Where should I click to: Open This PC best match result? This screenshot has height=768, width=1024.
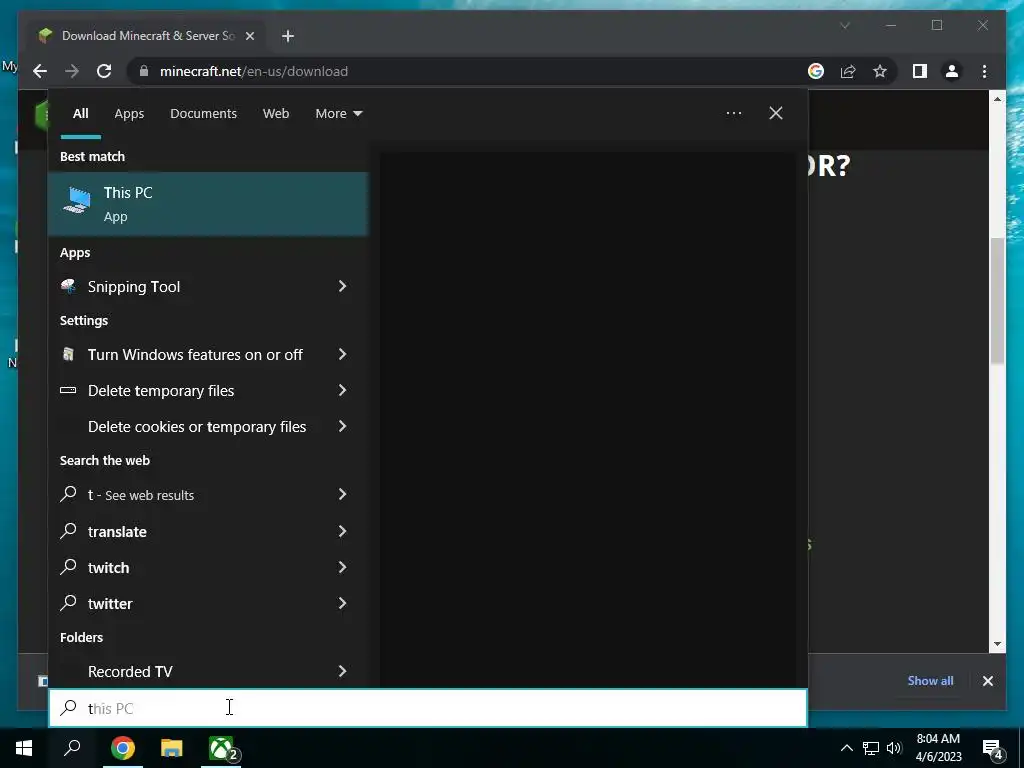click(x=208, y=204)
